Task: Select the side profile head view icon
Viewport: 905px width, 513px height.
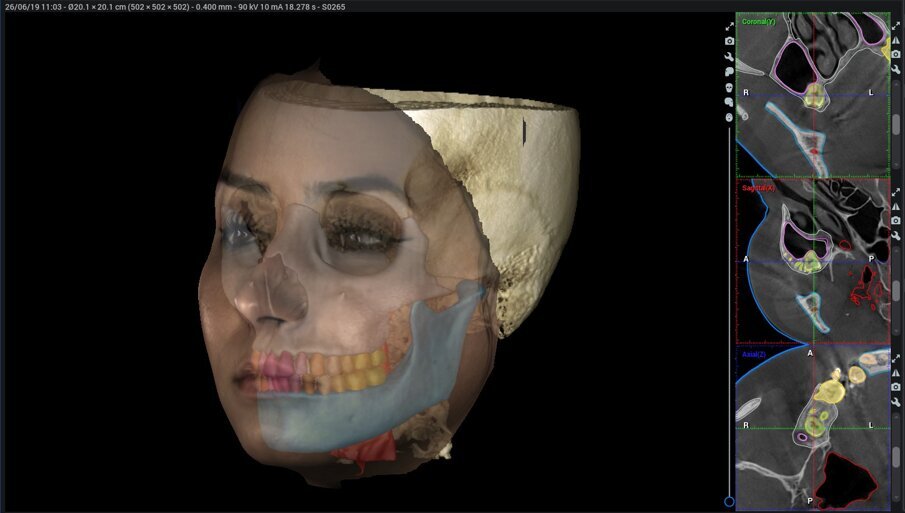Action: (729, 71)
